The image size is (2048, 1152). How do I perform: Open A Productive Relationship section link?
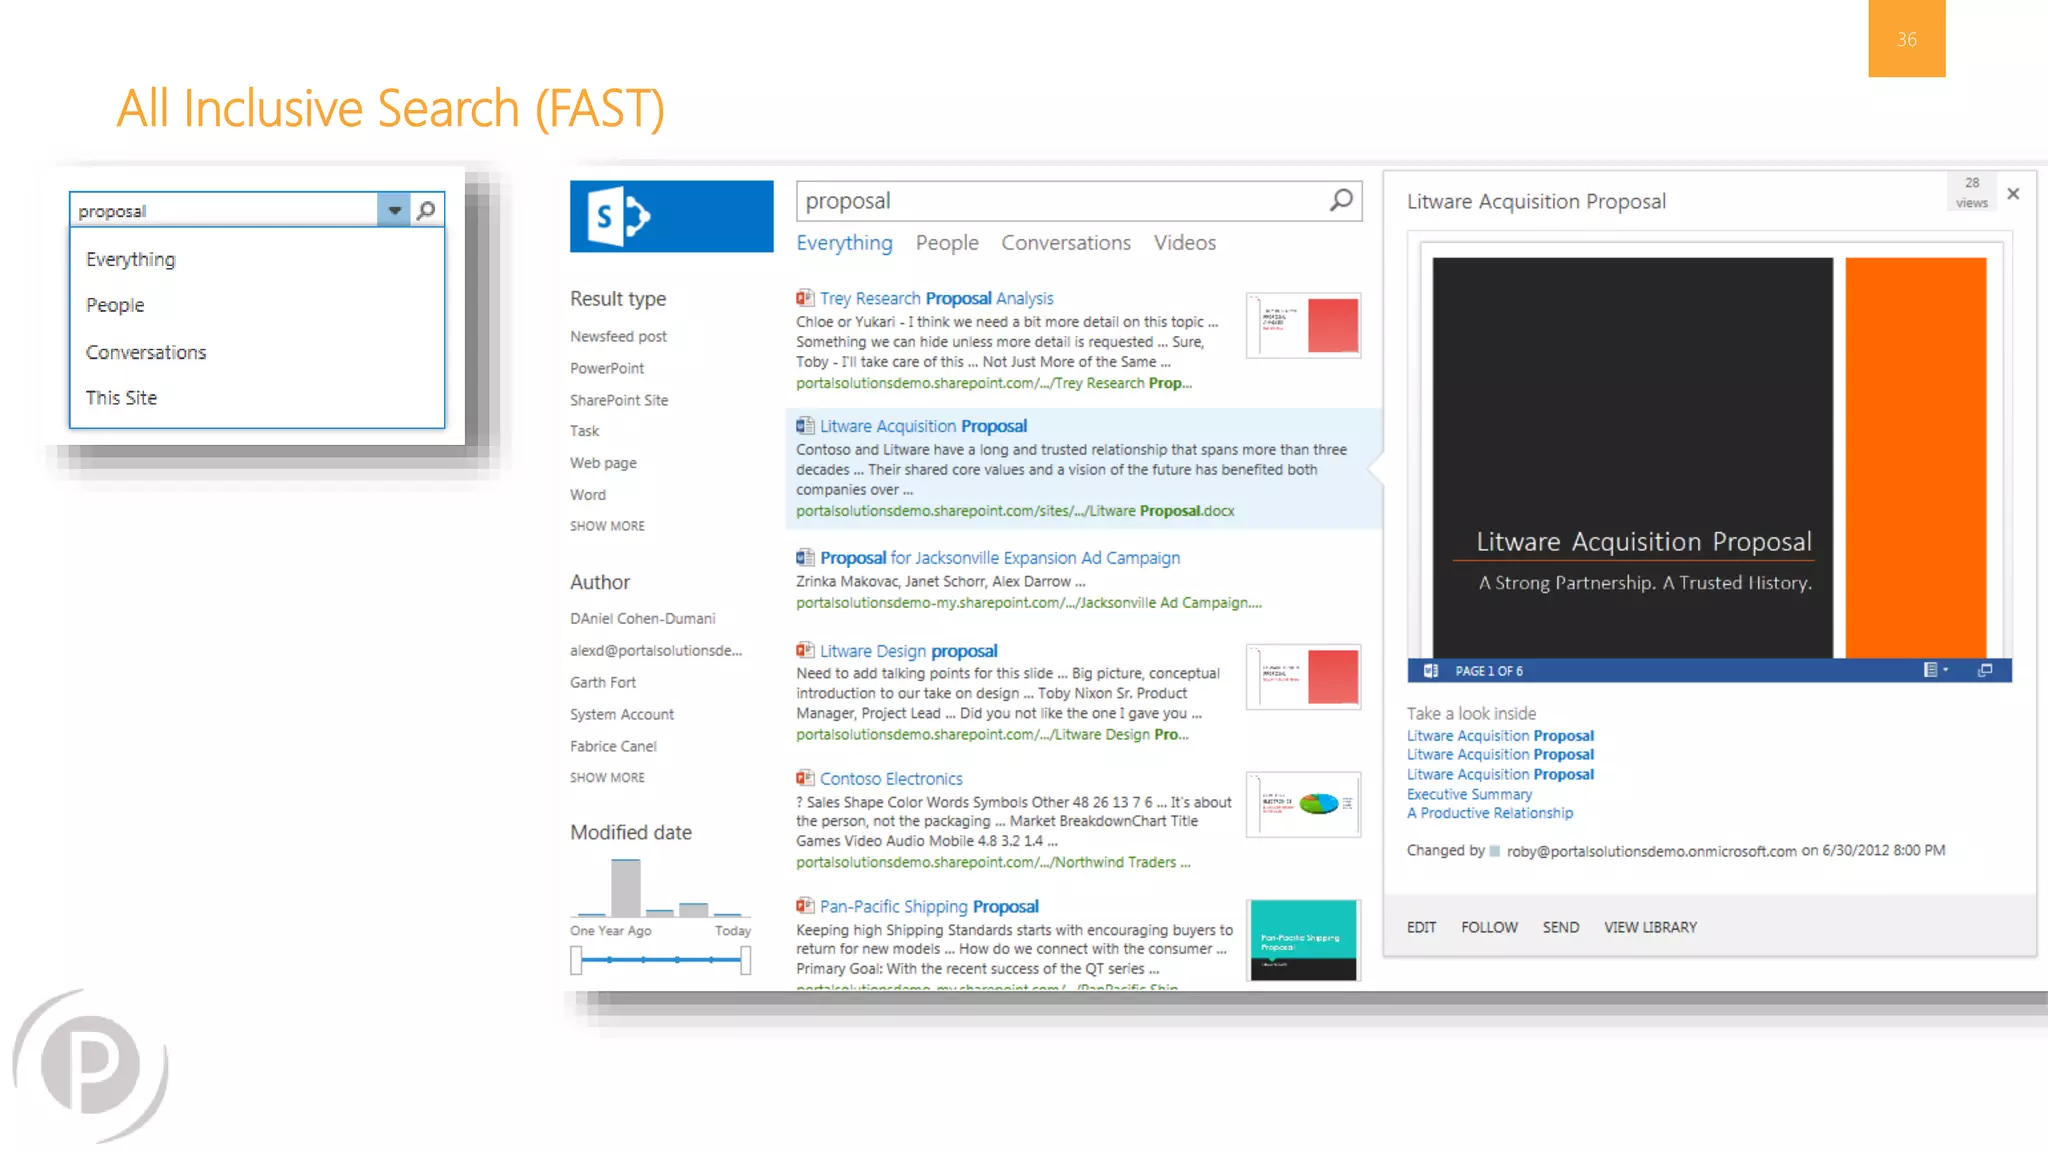[1490, 813]
